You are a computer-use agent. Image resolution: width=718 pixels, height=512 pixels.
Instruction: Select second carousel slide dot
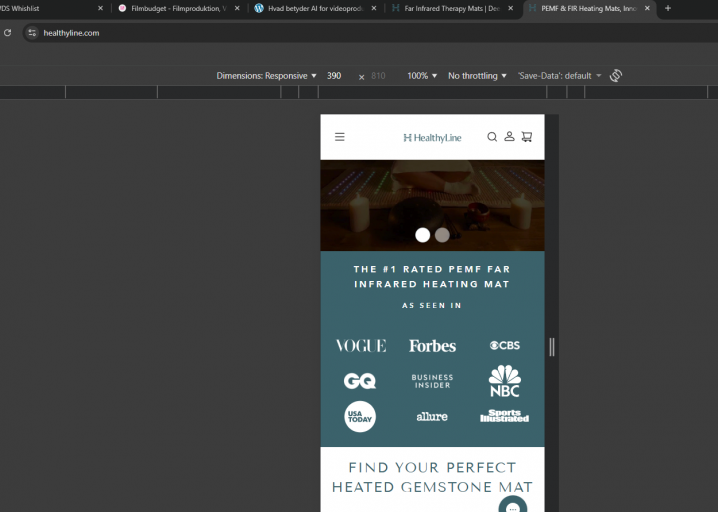click(442, 235)
